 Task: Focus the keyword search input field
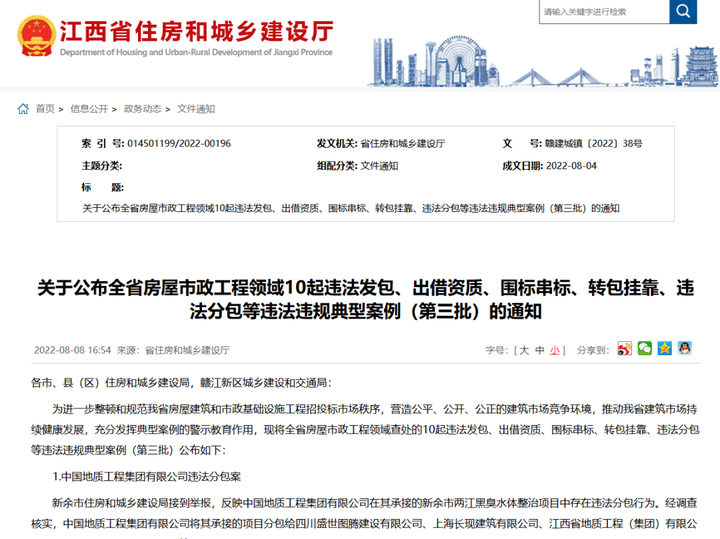(604, 11)
